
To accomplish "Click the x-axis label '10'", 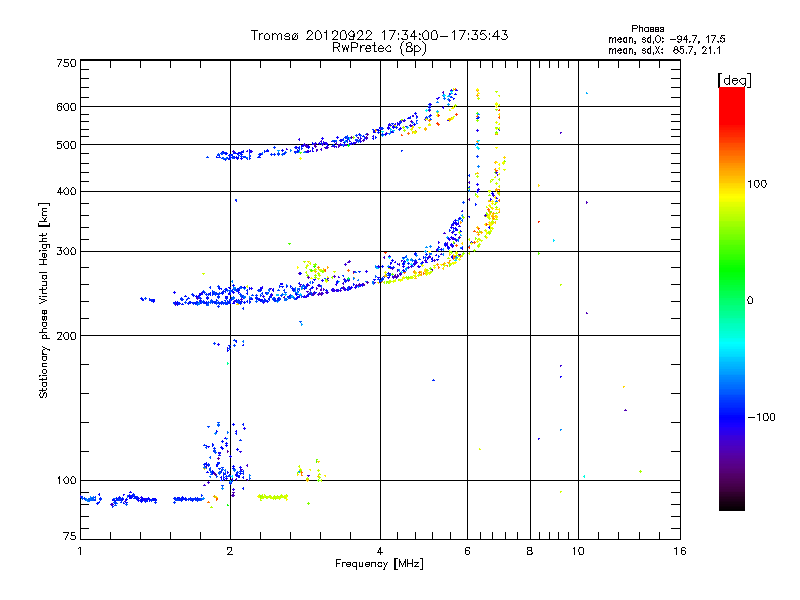I will point(578,551).
